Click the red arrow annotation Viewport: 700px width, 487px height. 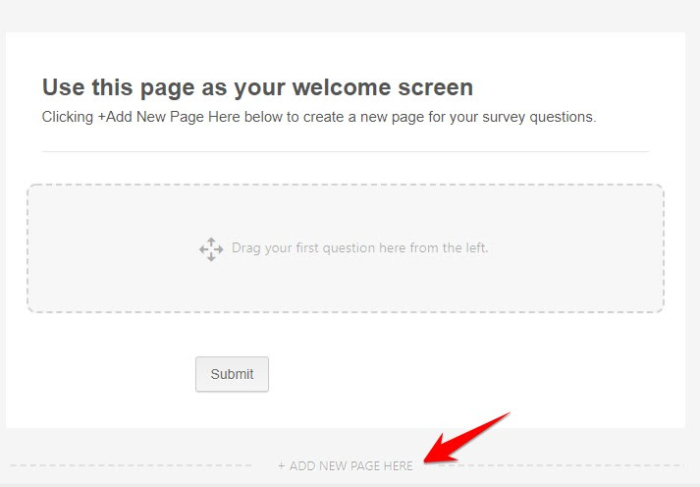[468, 438]
